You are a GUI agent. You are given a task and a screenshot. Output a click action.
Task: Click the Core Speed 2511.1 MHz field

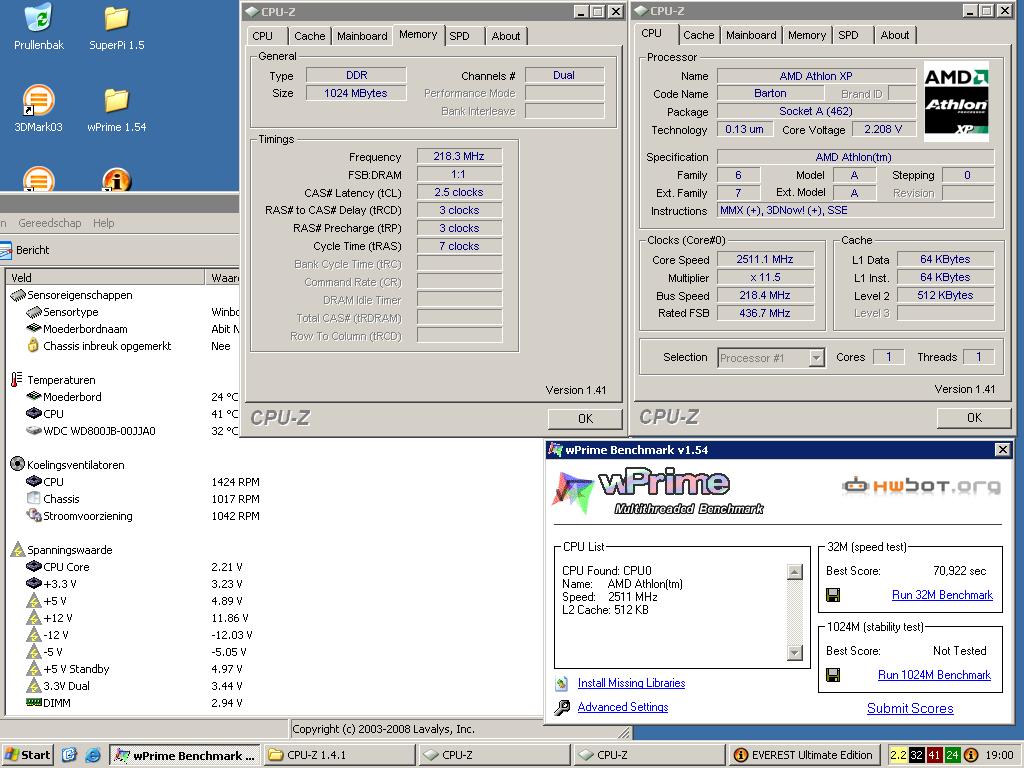pyautogui.click(x=765, y=259)
